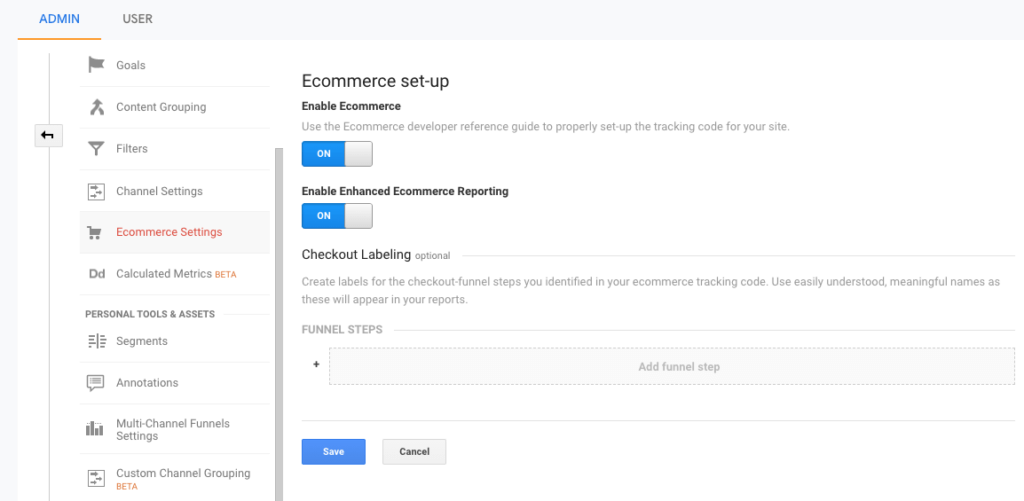Click the Content Grouping figure icon
This screenshot has height=501, width=1024.
pyautogui.click(x=97, y=106)
